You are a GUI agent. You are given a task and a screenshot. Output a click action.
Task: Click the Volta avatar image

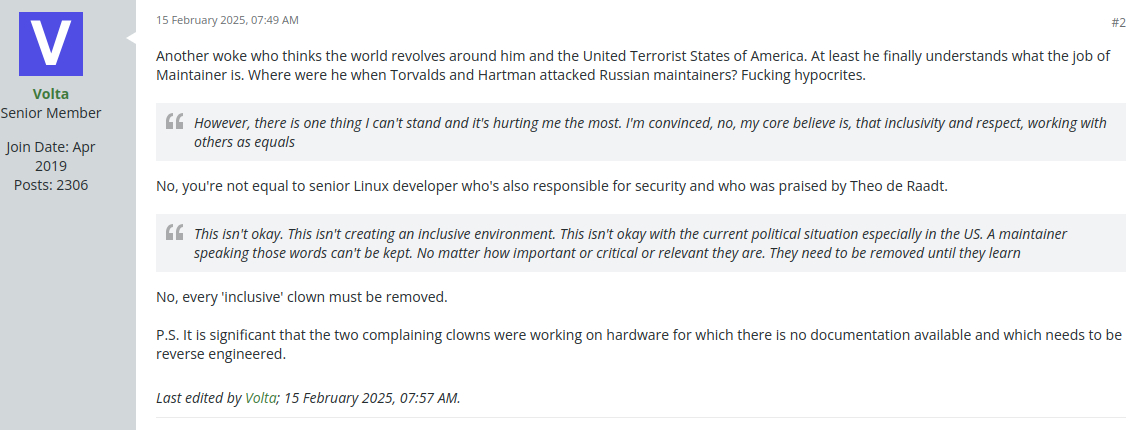pyautogui.click(x=51, y=44)
